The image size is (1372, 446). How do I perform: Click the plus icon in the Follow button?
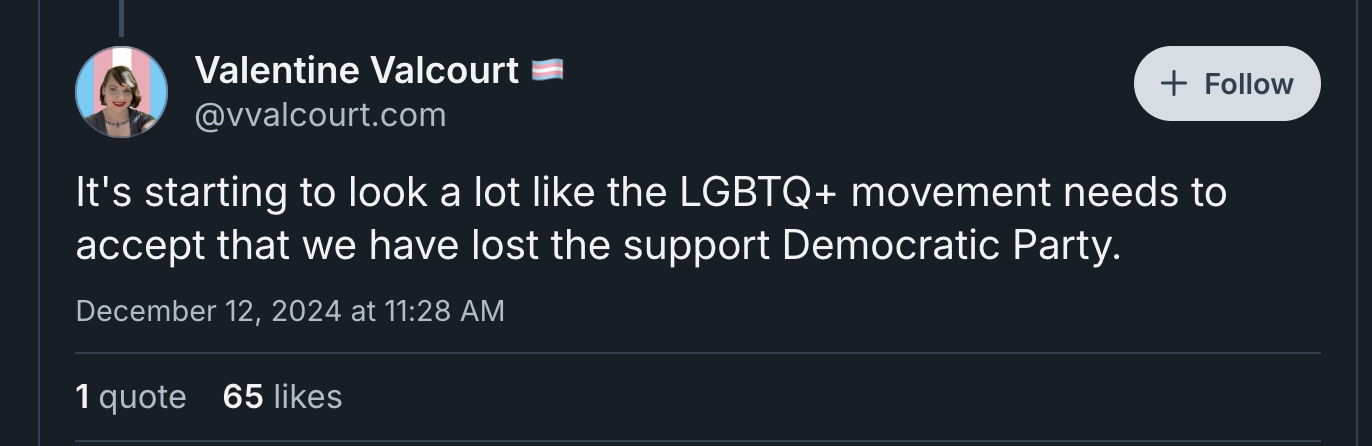click(x=1174, y=84)
